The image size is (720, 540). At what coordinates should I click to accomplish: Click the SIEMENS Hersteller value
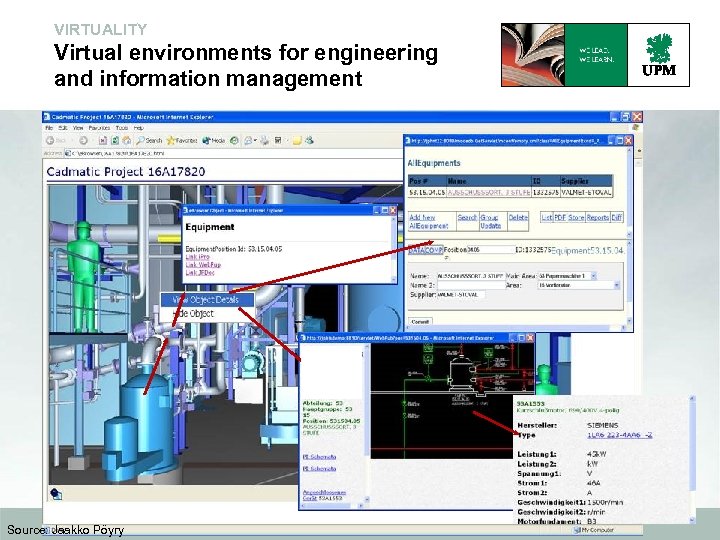click(602, 425)
